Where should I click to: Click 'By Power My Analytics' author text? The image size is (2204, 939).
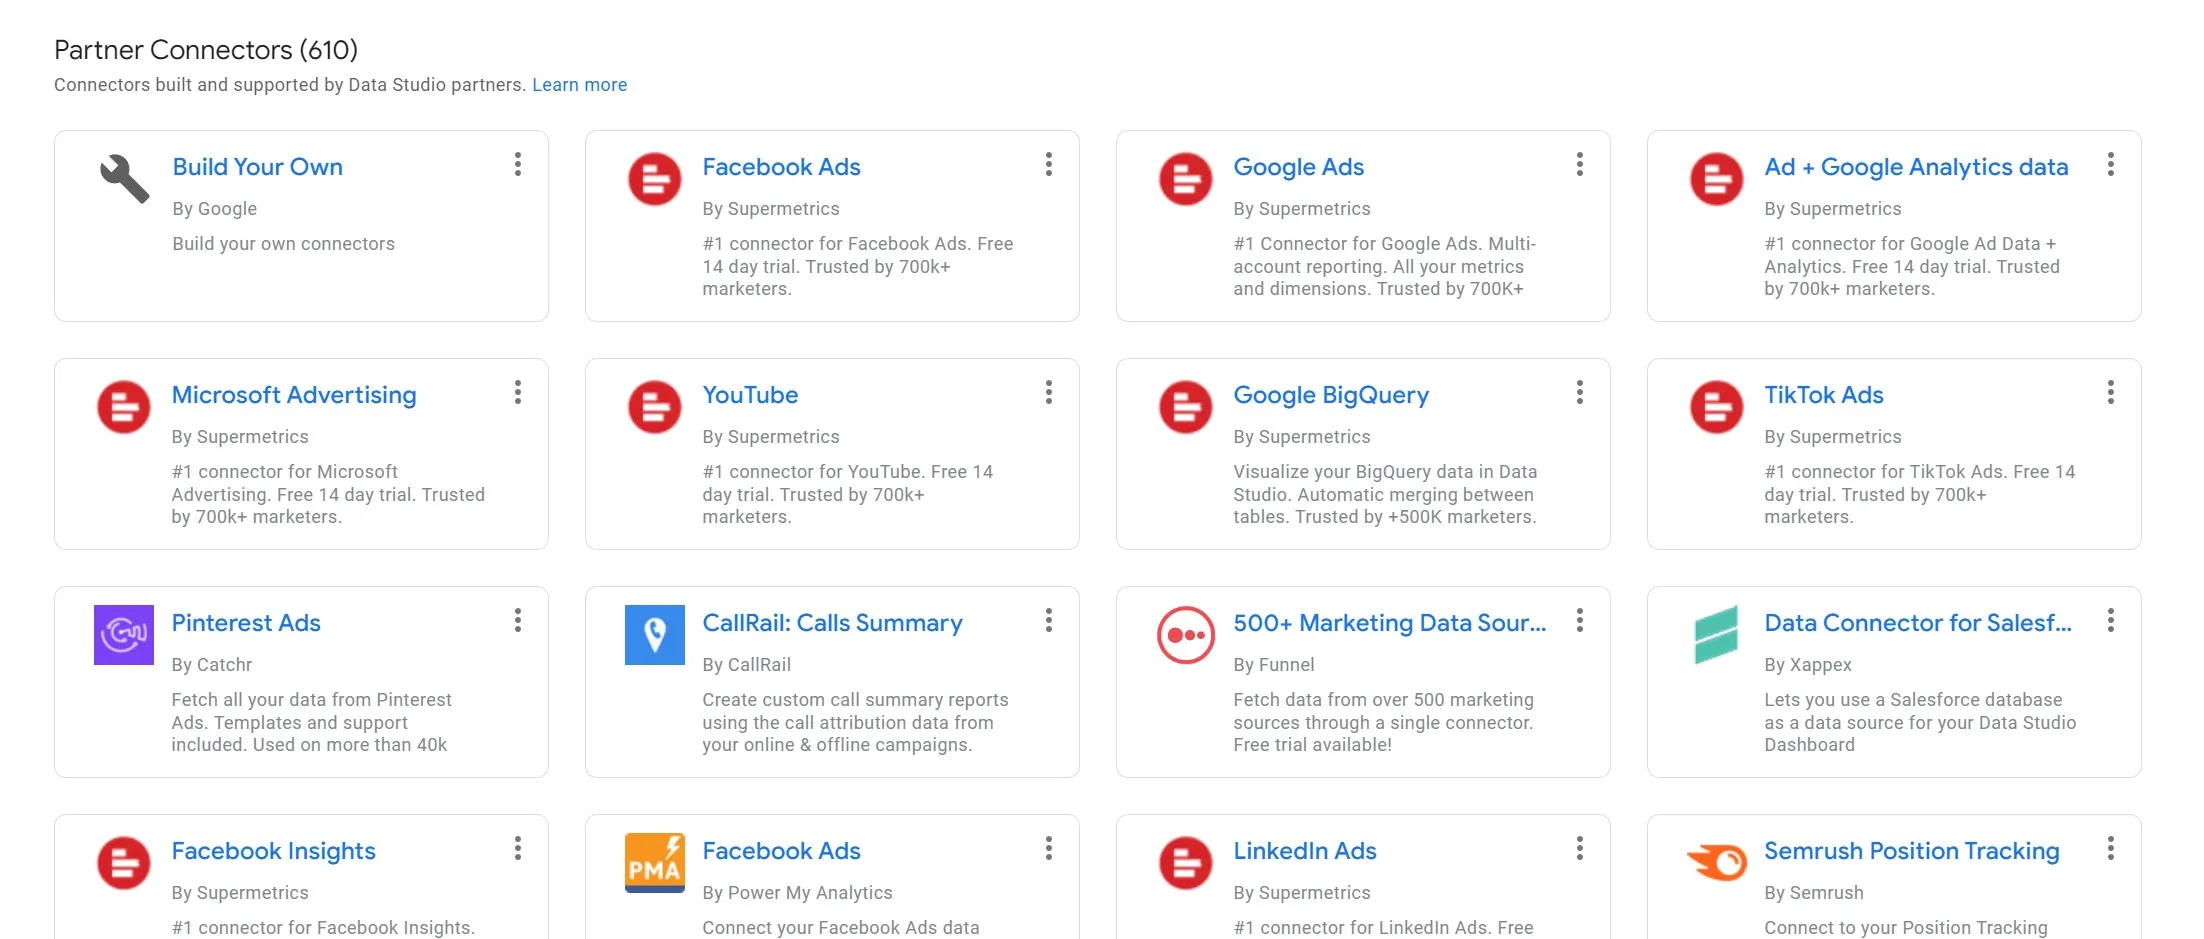tap(797, 893)
